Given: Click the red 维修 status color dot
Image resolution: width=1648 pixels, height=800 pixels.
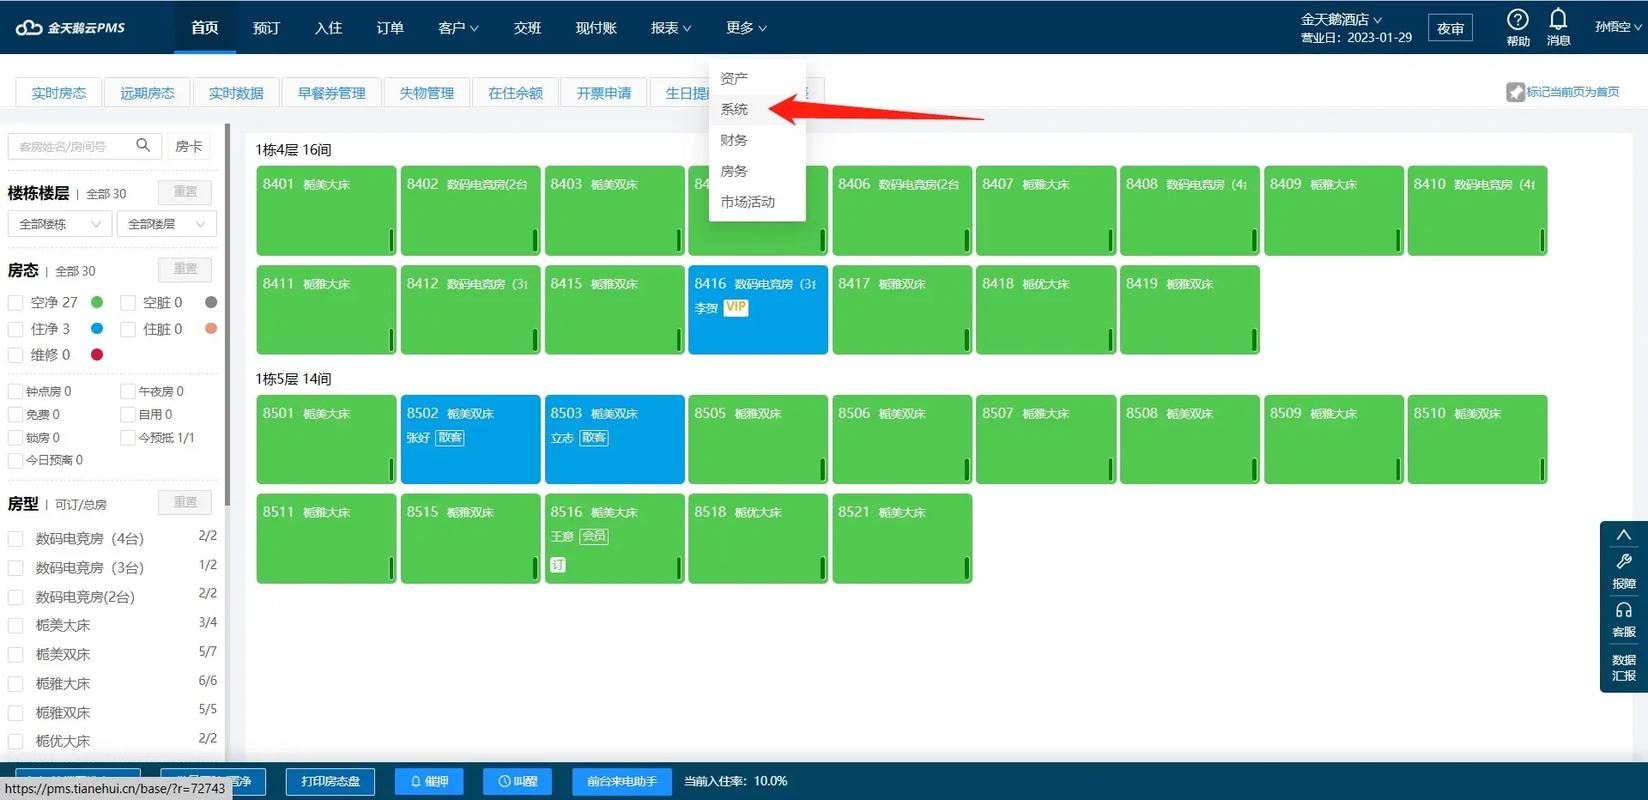Looking at the screenshot, I should point(97,355).
